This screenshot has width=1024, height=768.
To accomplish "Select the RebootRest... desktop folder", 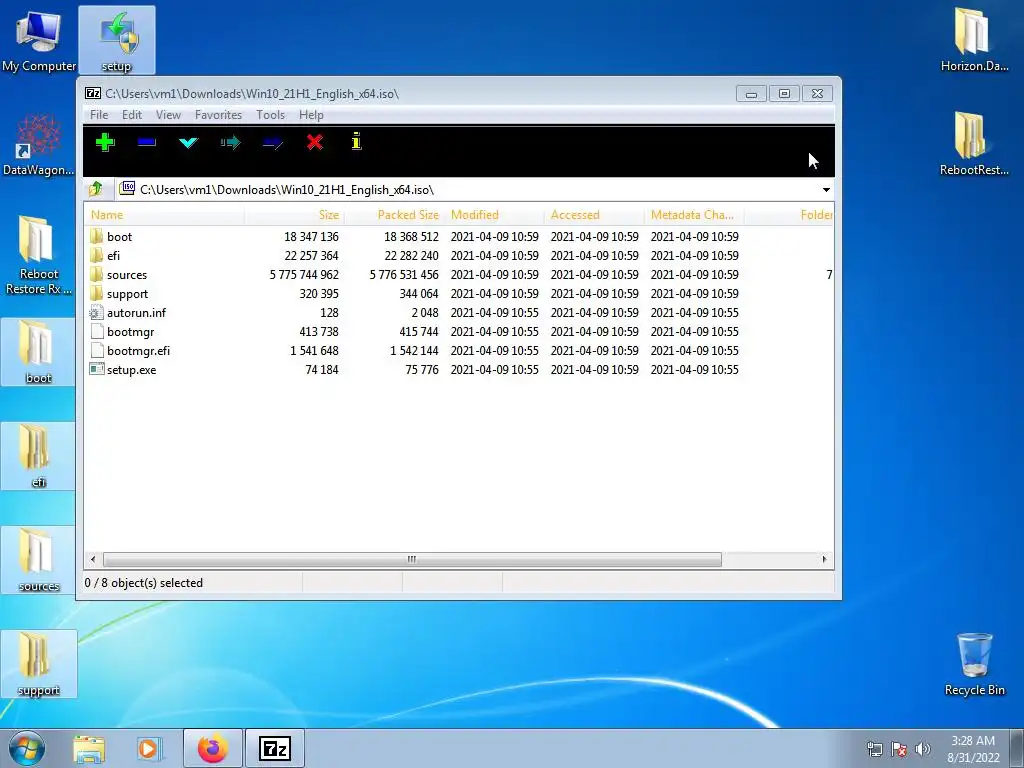I will click(974, 144).
